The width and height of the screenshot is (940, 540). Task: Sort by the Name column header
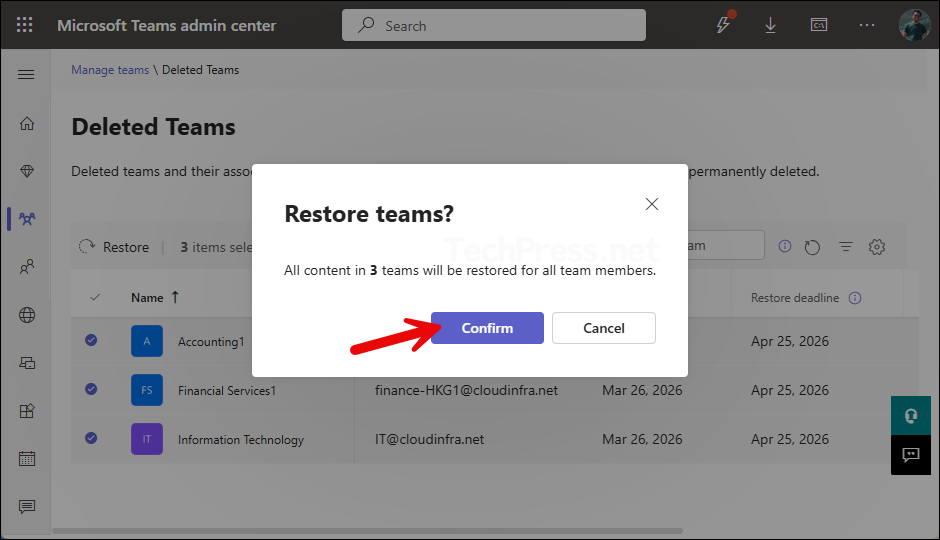(155, 297)
